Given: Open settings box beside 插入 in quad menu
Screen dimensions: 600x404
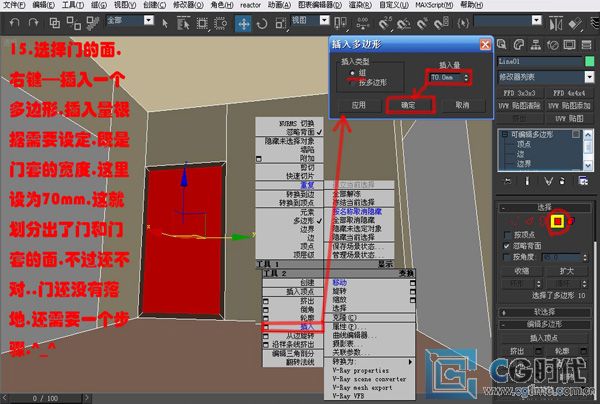Looking at the screenshot, I should (266, 327).
